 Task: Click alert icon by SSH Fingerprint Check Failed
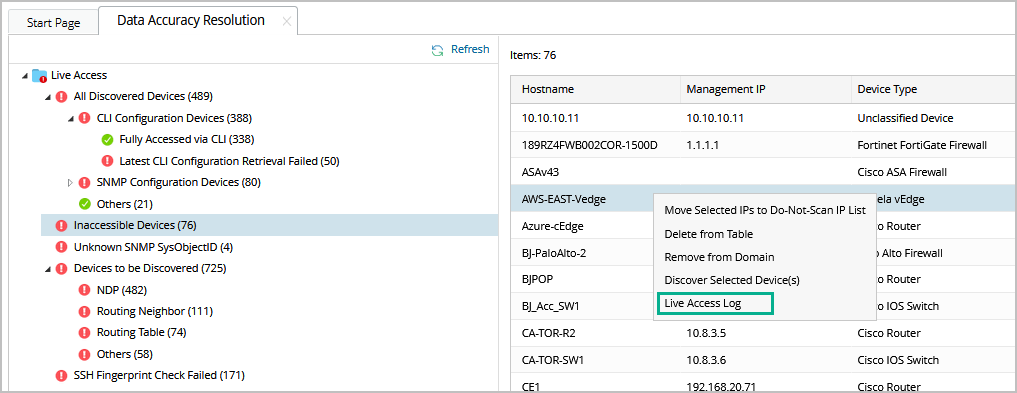click(x=62, y=375)
